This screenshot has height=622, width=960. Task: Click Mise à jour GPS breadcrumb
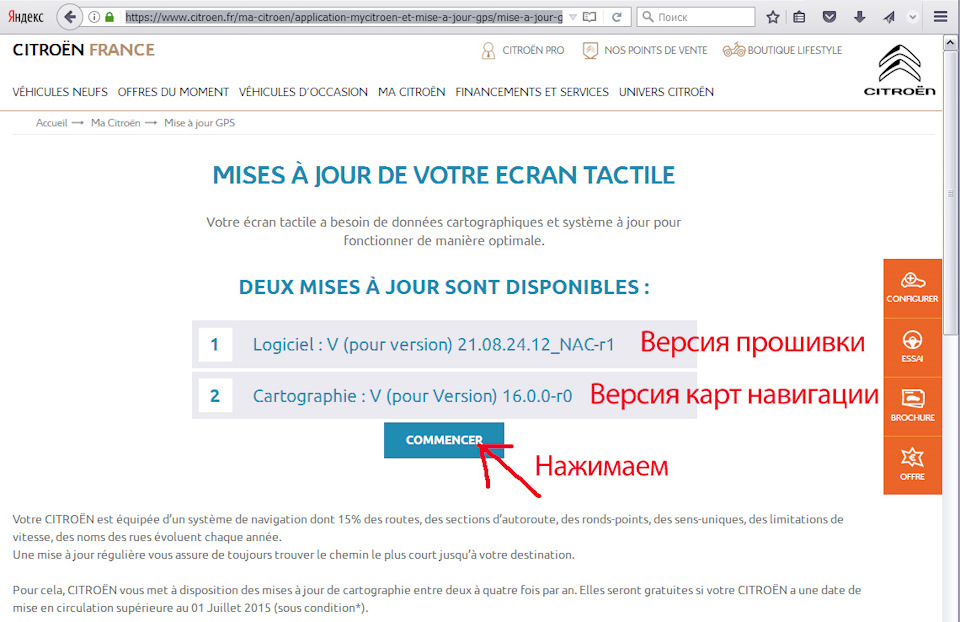pos(200,123)
